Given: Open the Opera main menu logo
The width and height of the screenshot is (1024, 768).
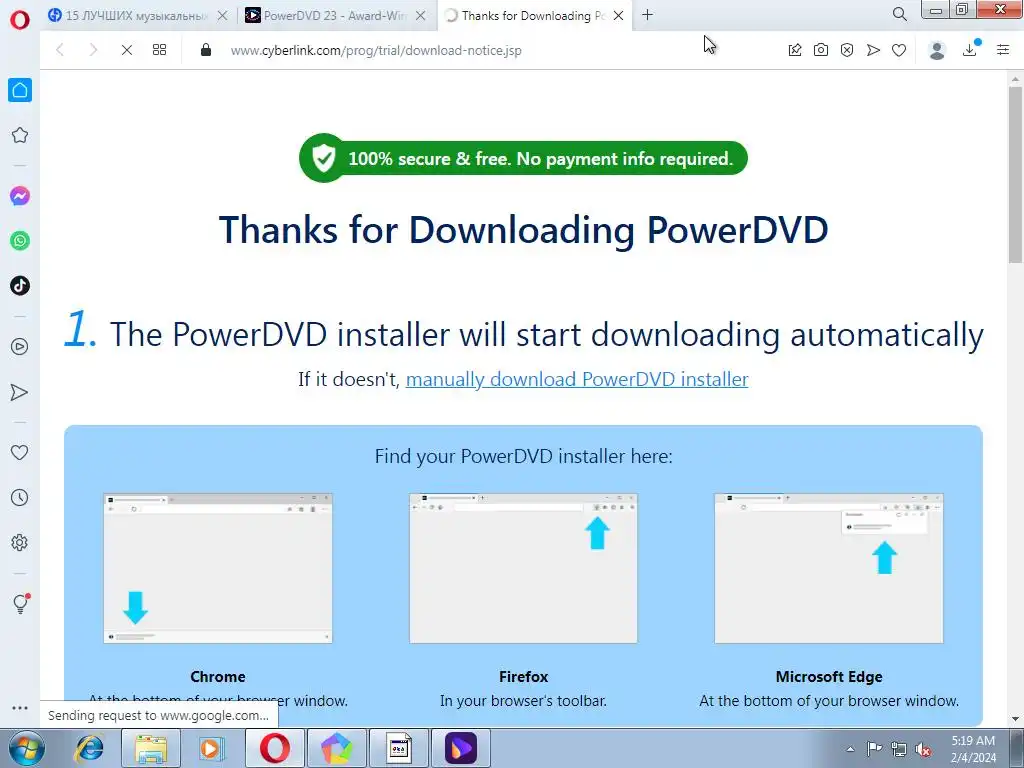Looking at the screenshot, I should [x=20, y=20].
